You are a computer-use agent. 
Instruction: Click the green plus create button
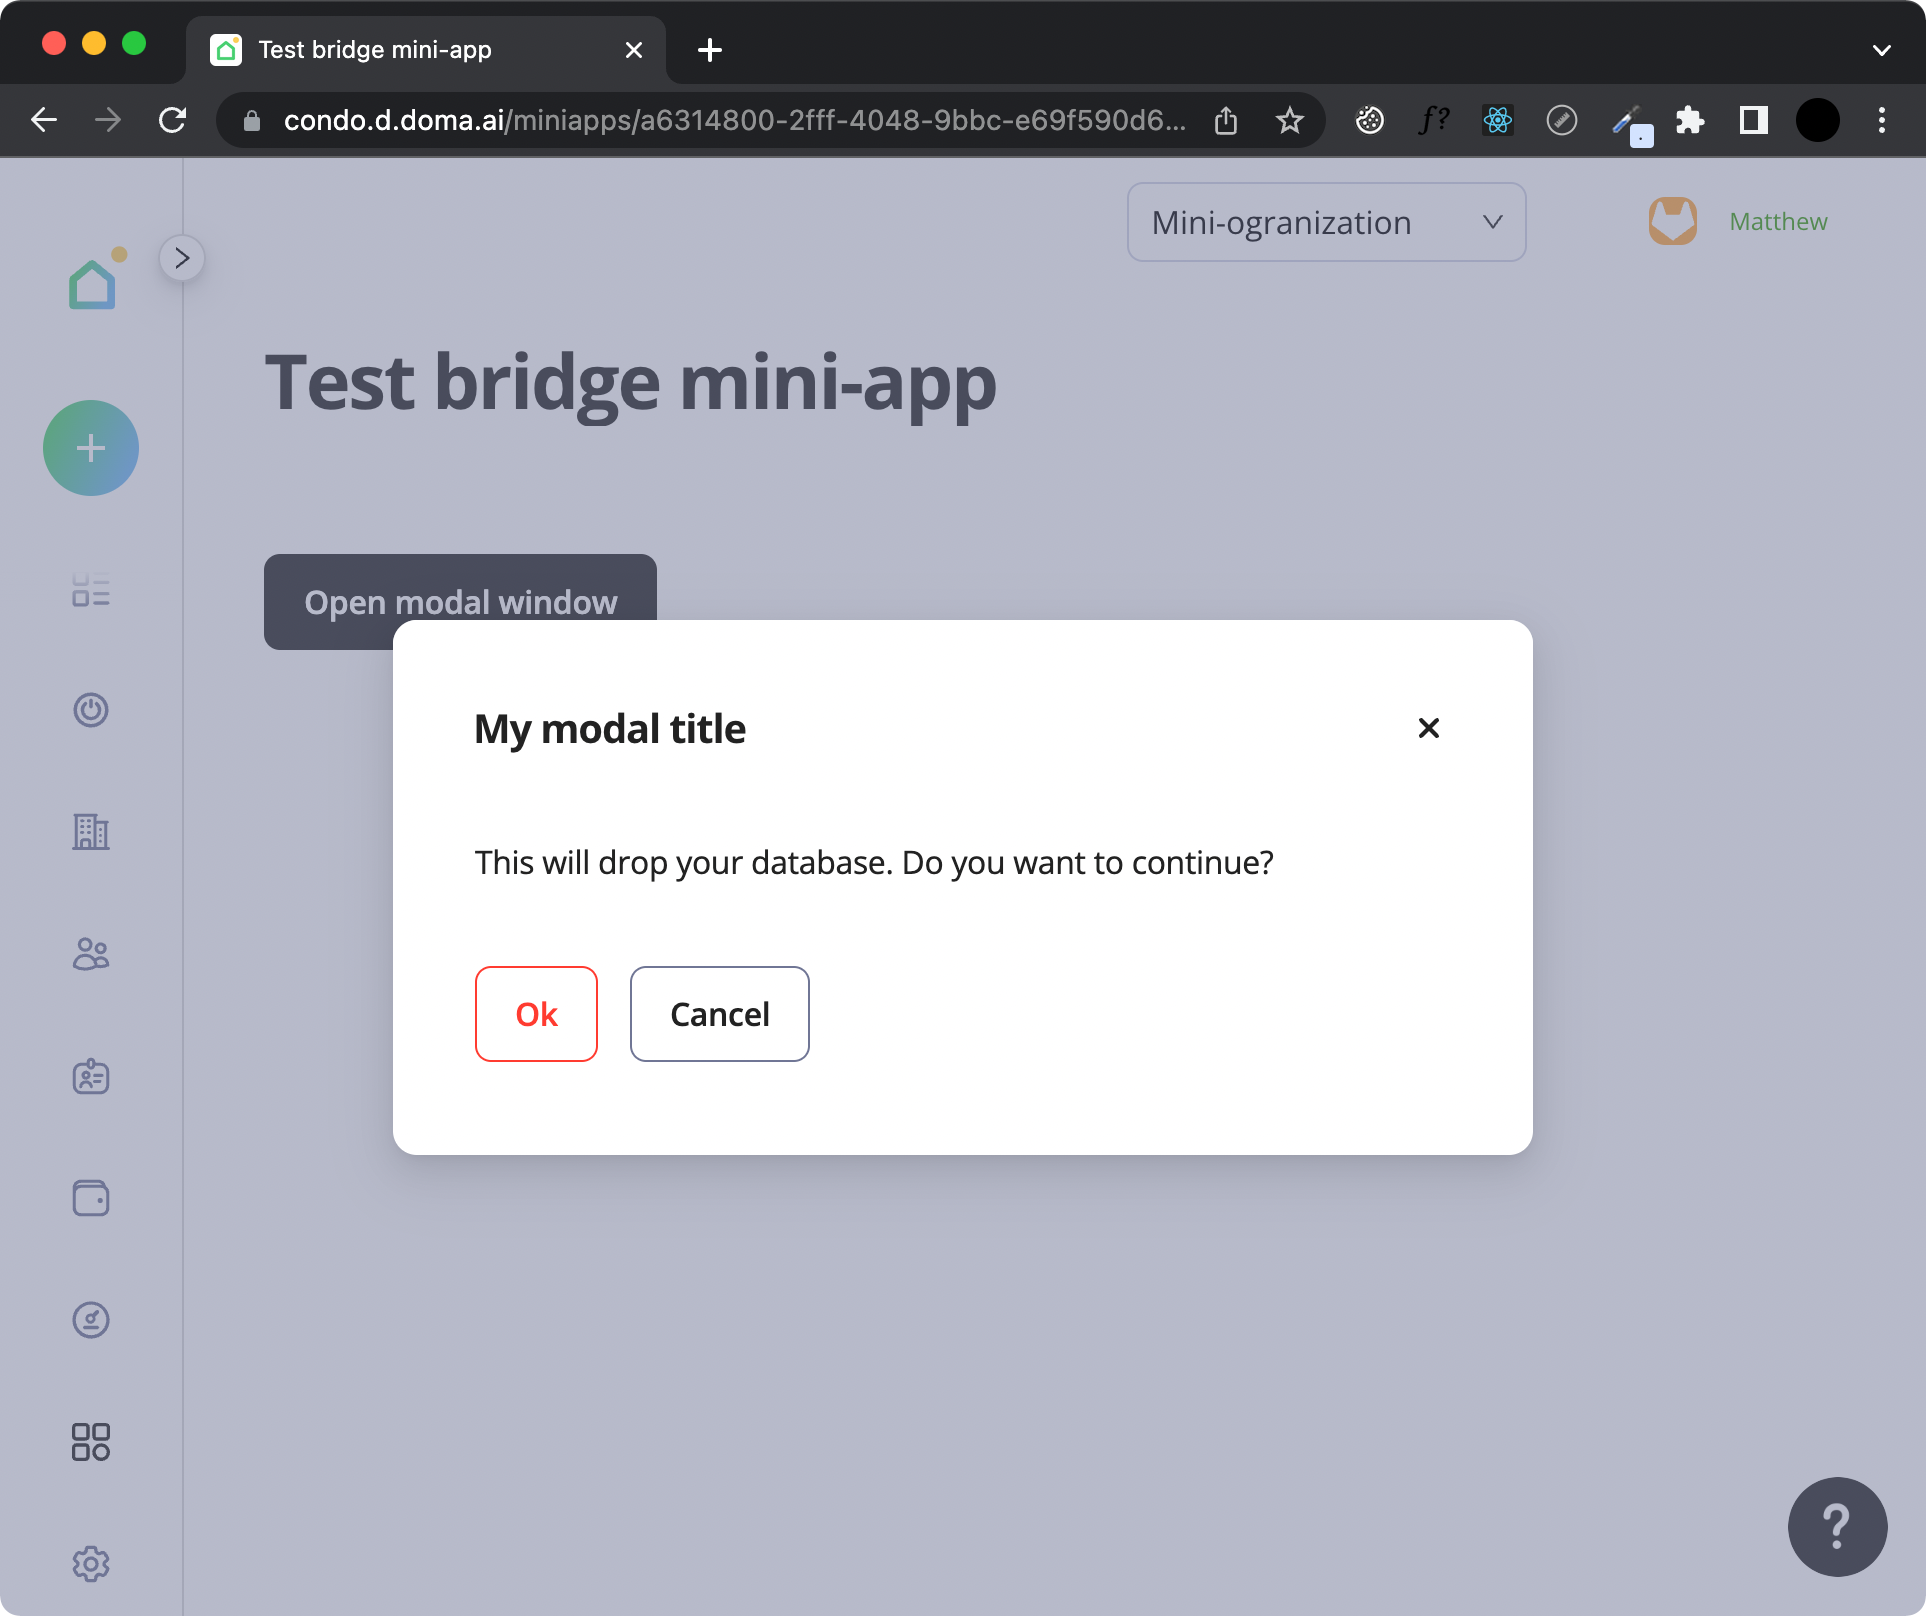[91, 448]
